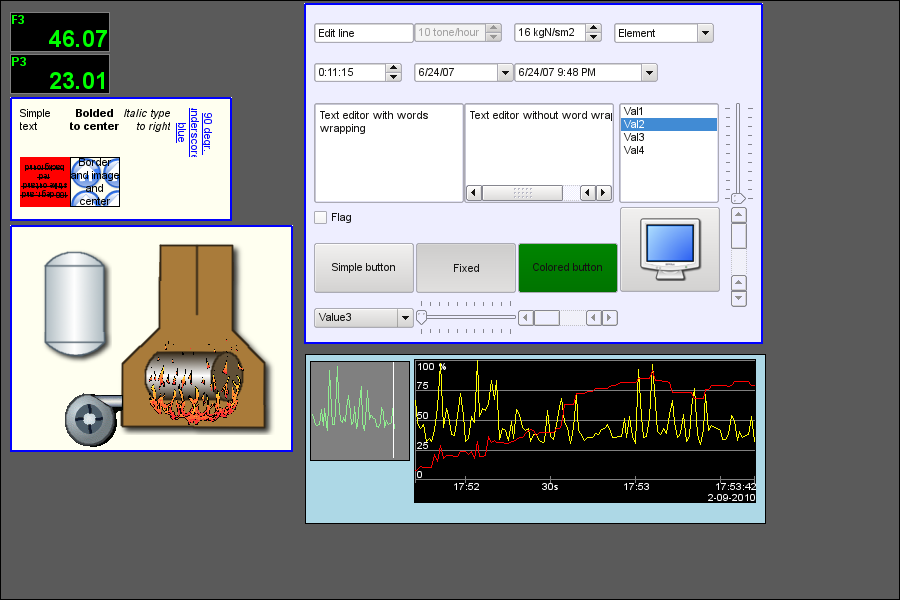This screenshot has height=600, width=900.
Task: Click the computer monitor image button
Action: tap(669, 249)
